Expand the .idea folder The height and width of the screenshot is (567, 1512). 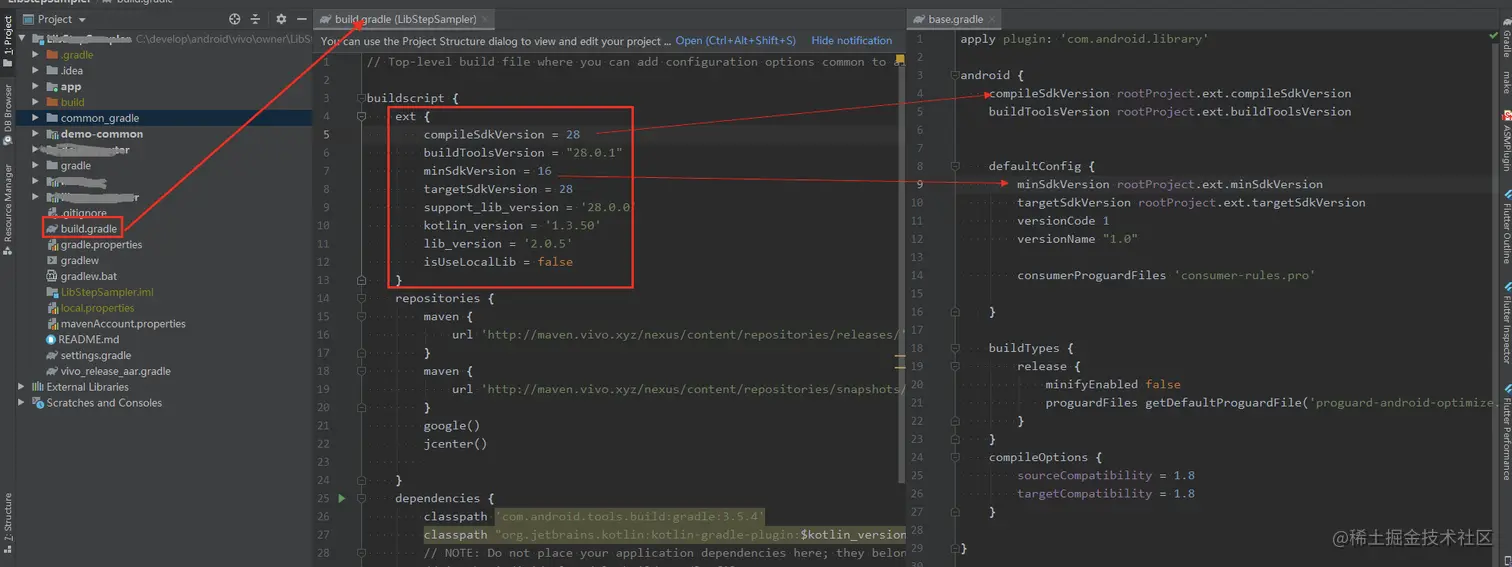click(36, 71)
